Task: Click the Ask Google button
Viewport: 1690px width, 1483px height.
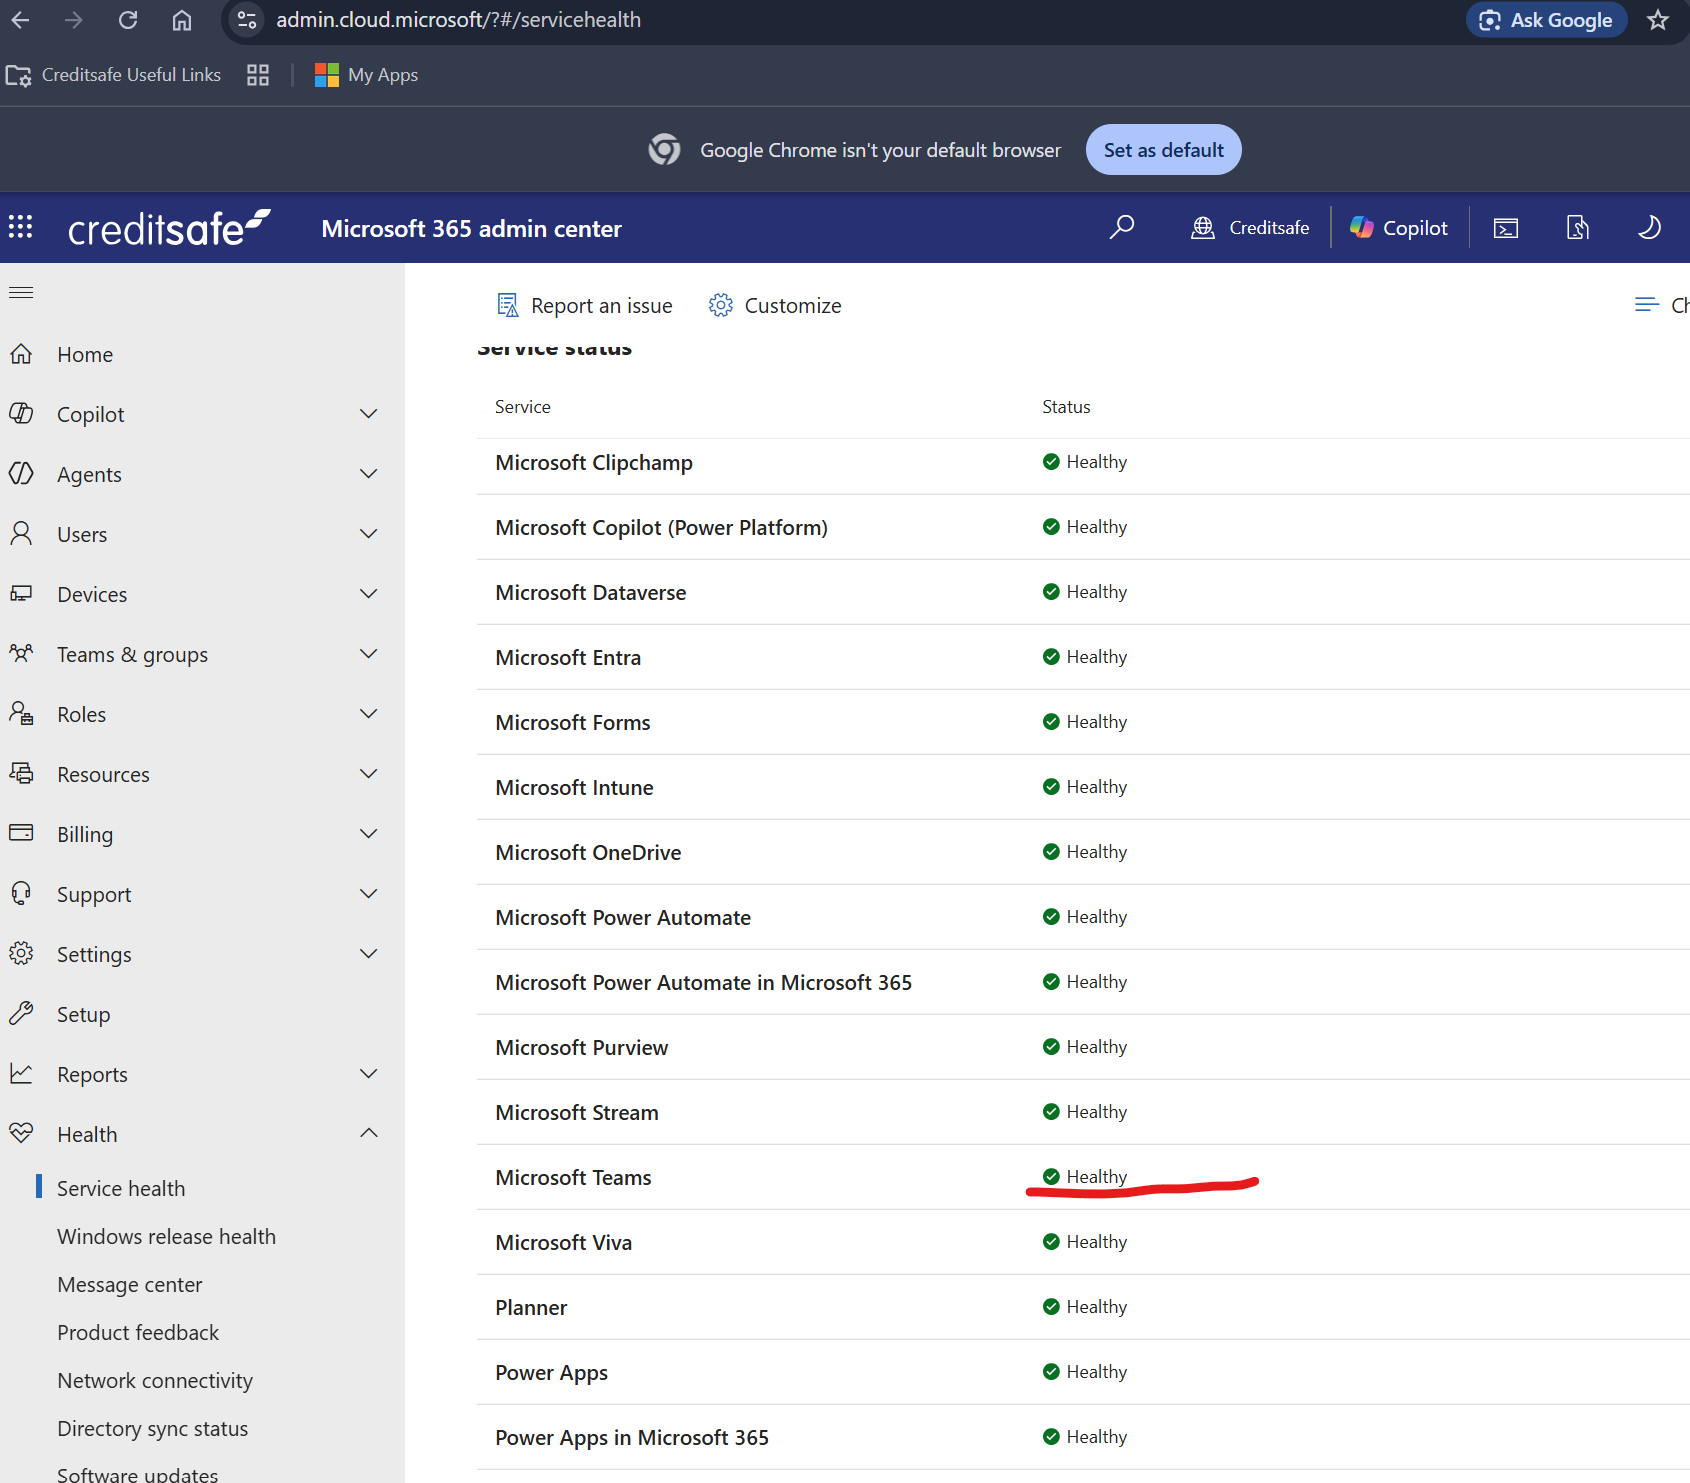Action: (1546, 20)
